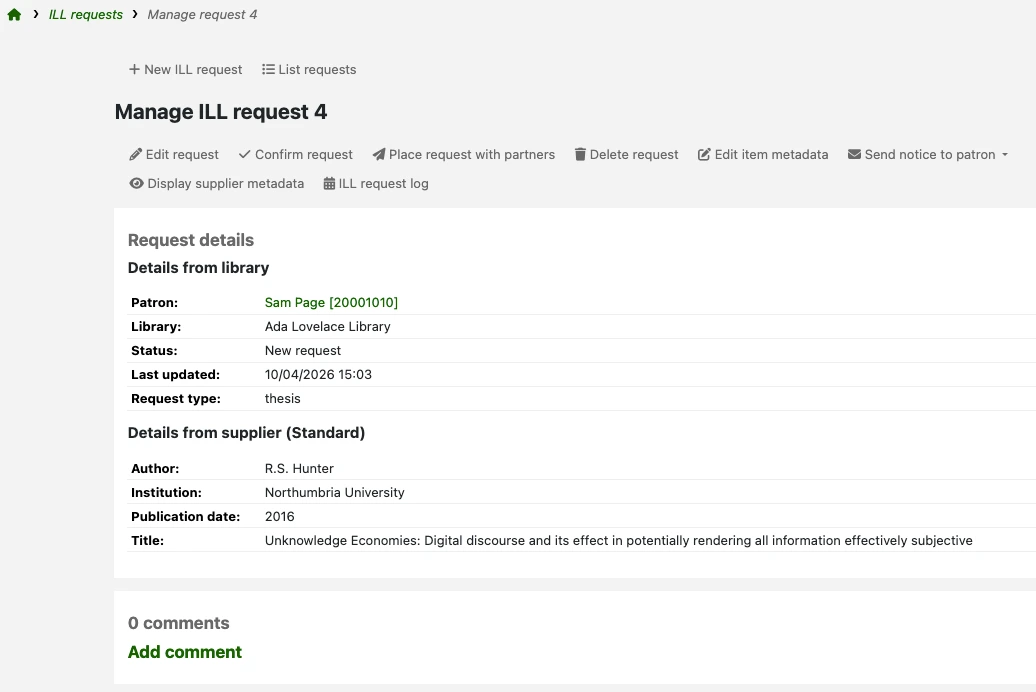
Task: Click the home icon in breadcrumbs
Action: click(14, 15)
